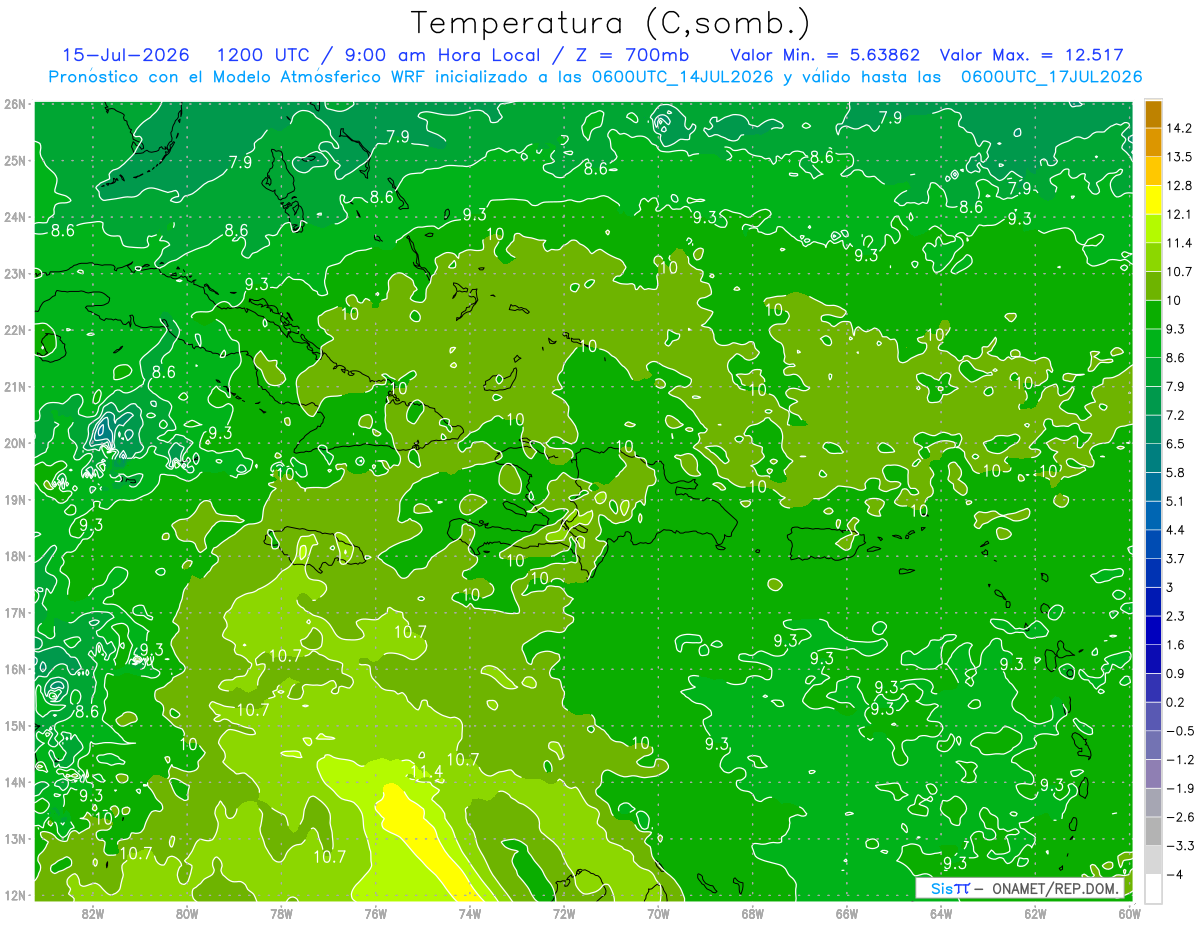
Task: Select the "1200 UTC" time text
Action: 263,55
